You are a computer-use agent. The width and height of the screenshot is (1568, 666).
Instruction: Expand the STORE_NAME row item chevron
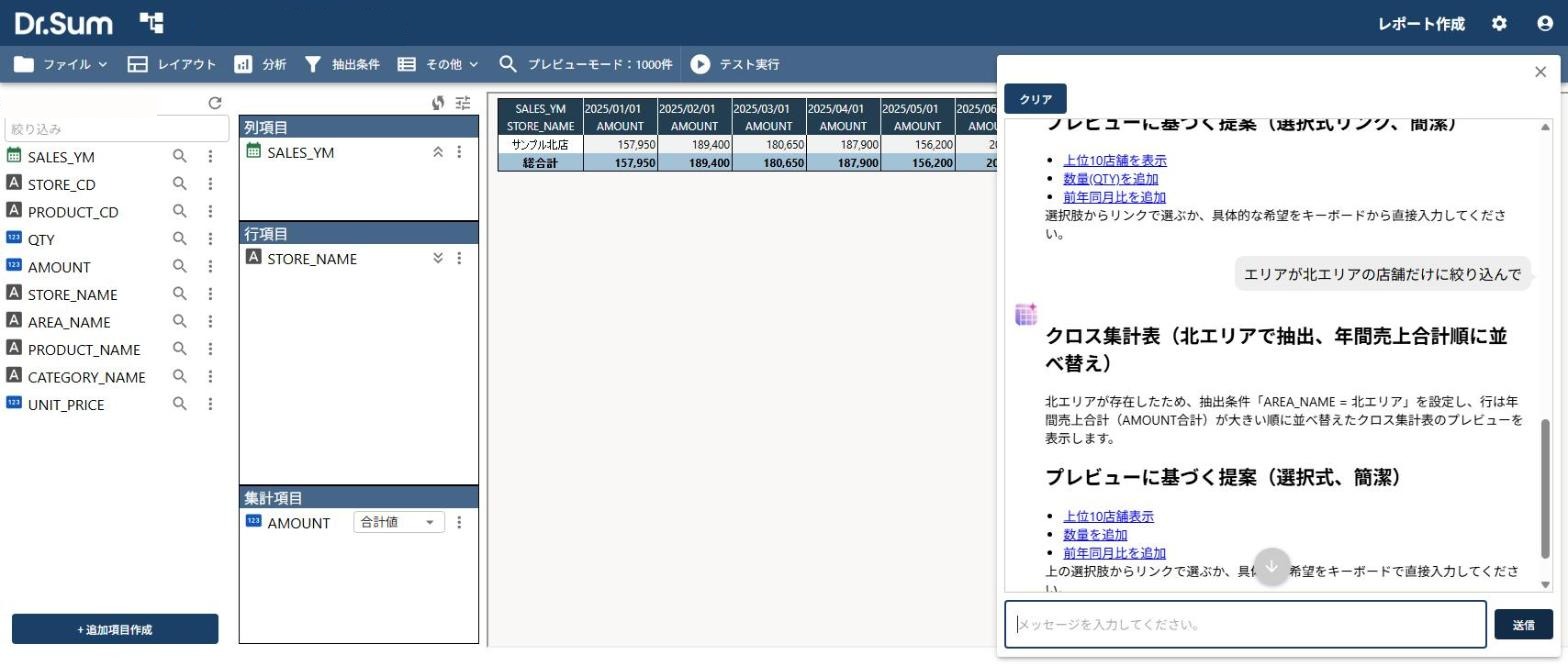click(437, 258)
